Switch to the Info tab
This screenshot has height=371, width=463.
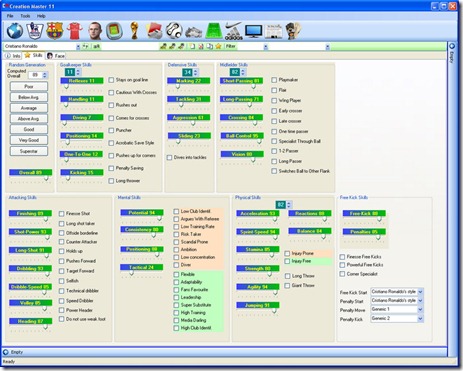coord(13,56)
